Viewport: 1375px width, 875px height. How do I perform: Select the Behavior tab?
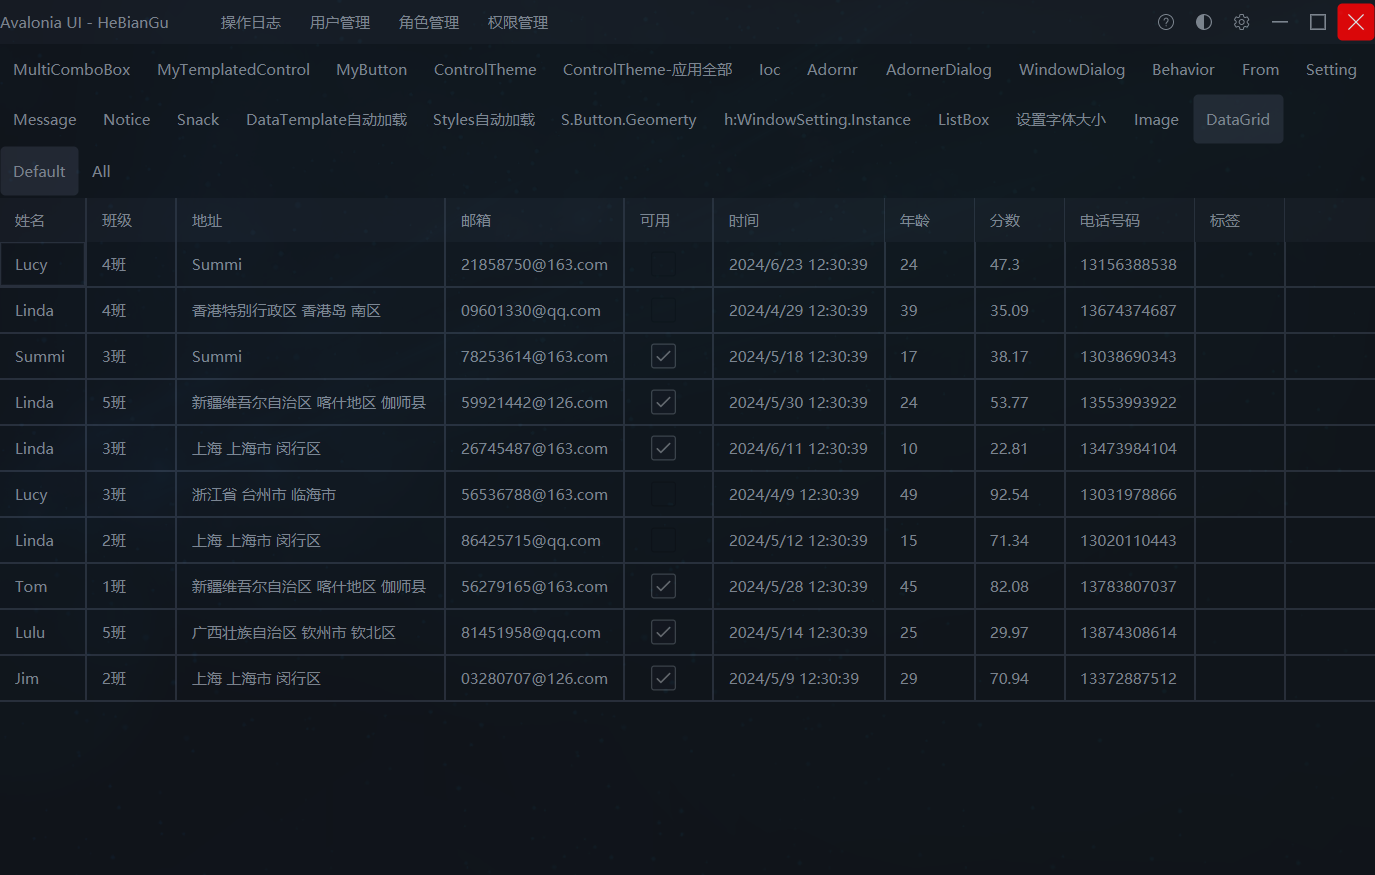coord(1183,69)
